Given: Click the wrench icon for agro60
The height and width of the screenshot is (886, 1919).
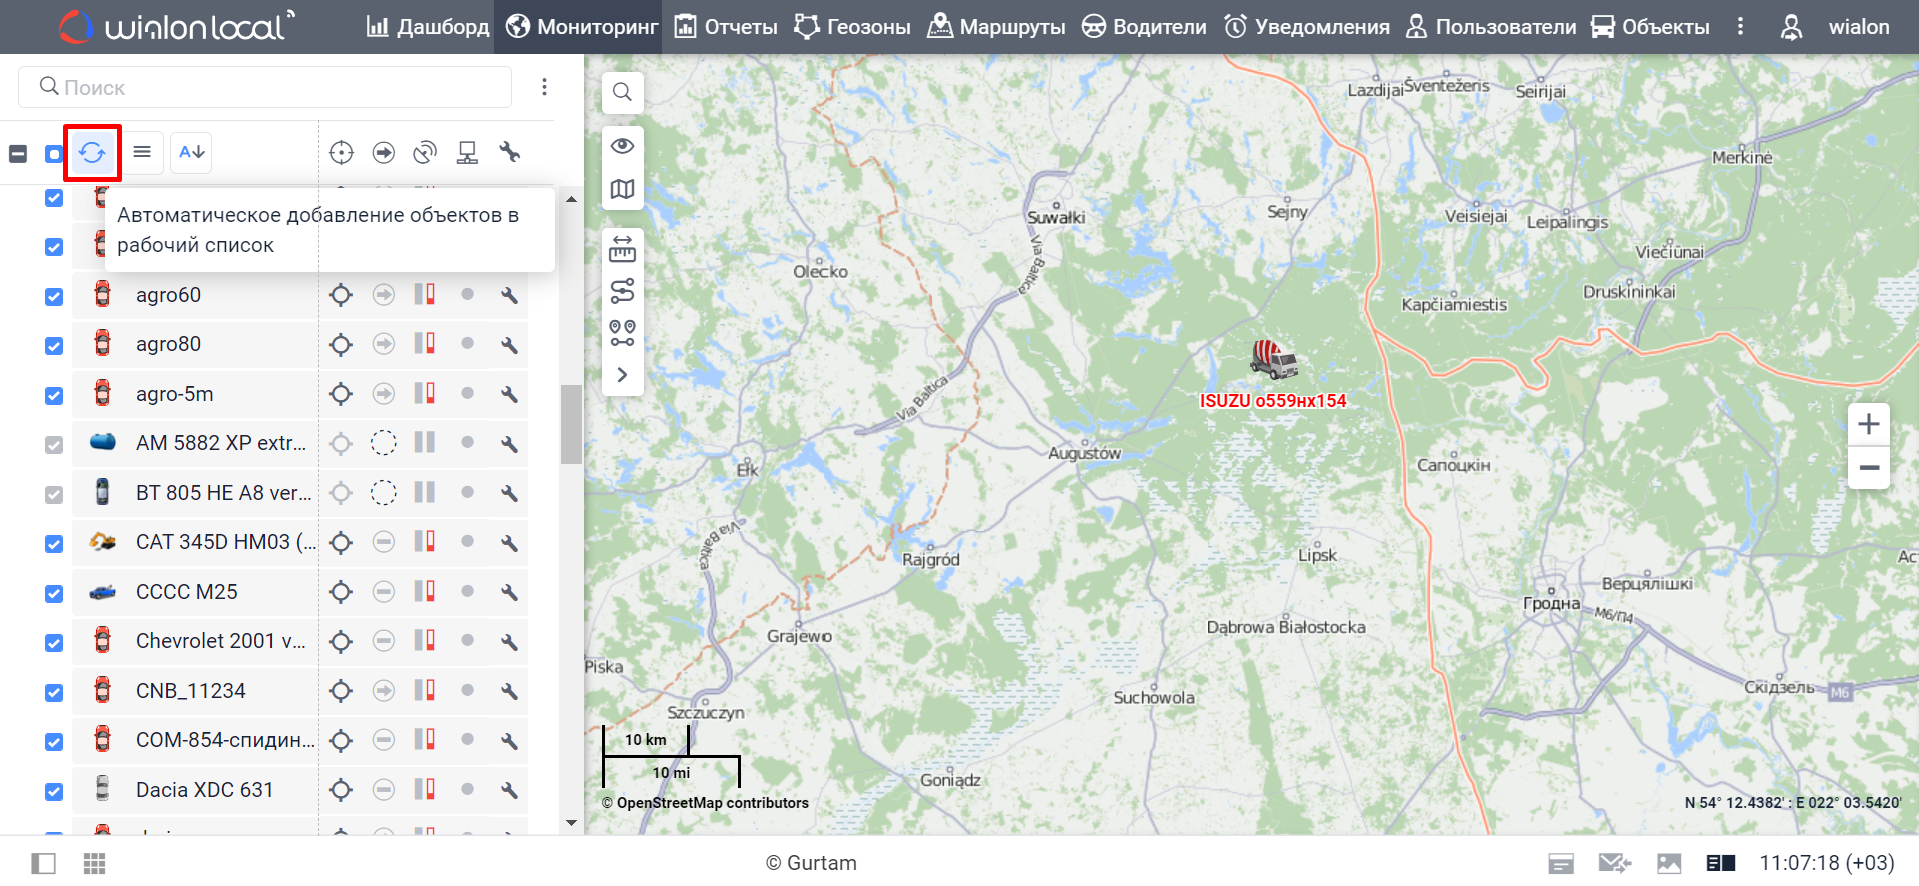Looking at the screenshot, I should point(510,295).
